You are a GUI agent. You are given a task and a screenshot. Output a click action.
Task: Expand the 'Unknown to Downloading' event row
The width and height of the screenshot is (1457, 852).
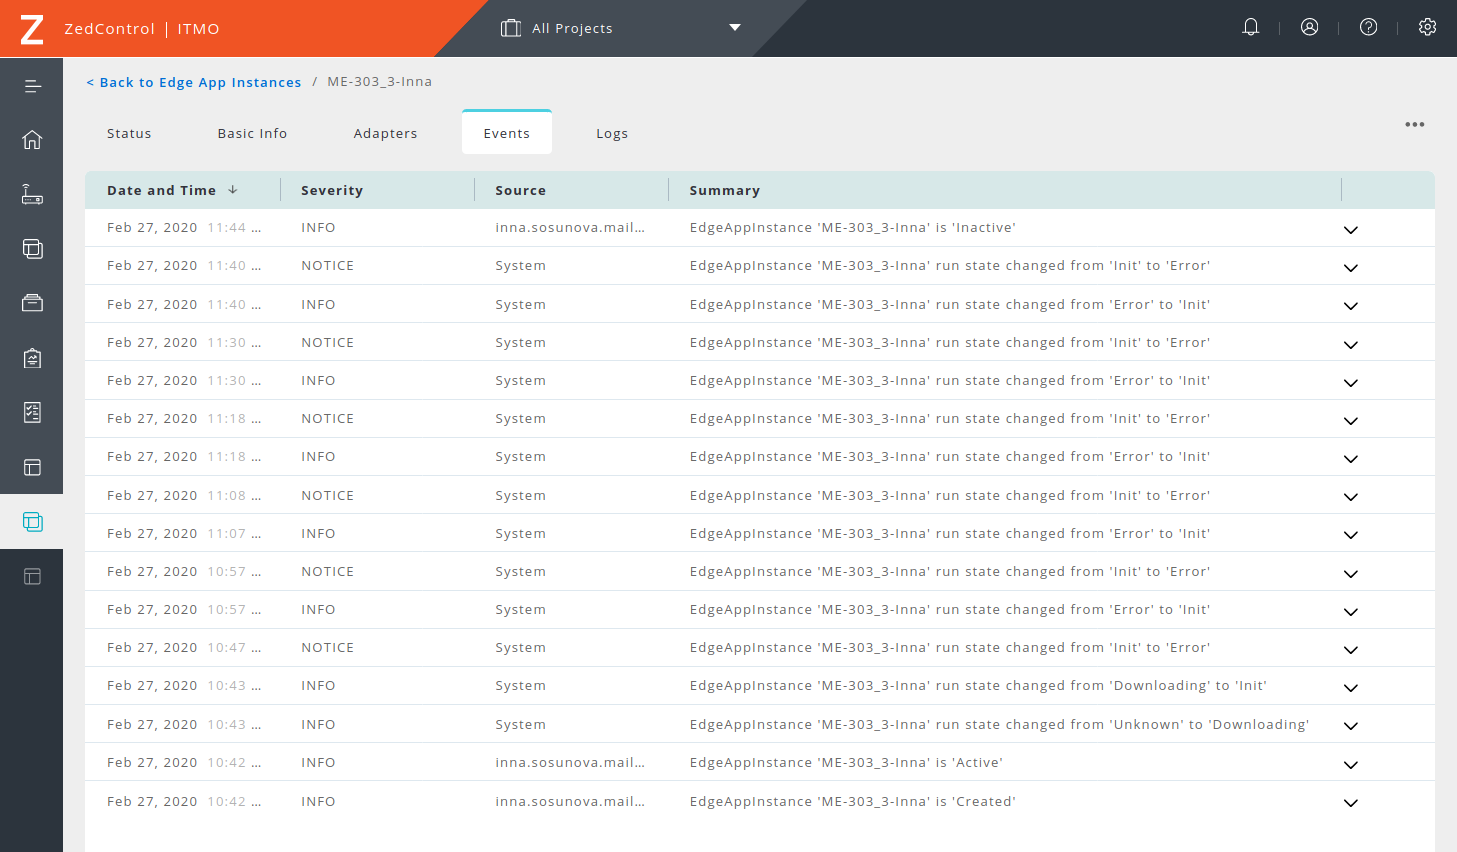1350,726
